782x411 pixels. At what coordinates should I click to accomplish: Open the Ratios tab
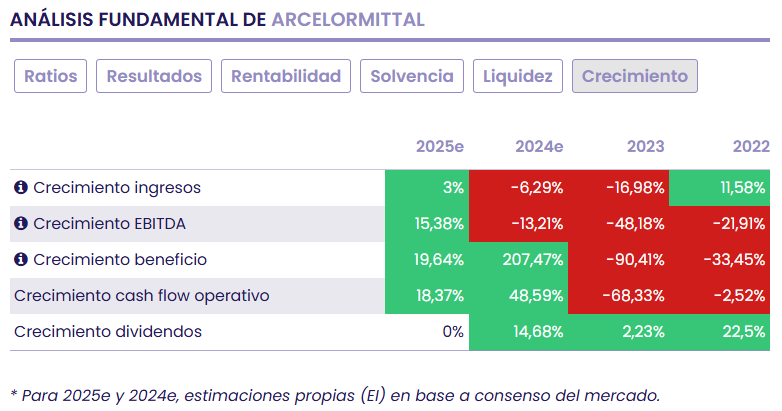pos(51,76)
